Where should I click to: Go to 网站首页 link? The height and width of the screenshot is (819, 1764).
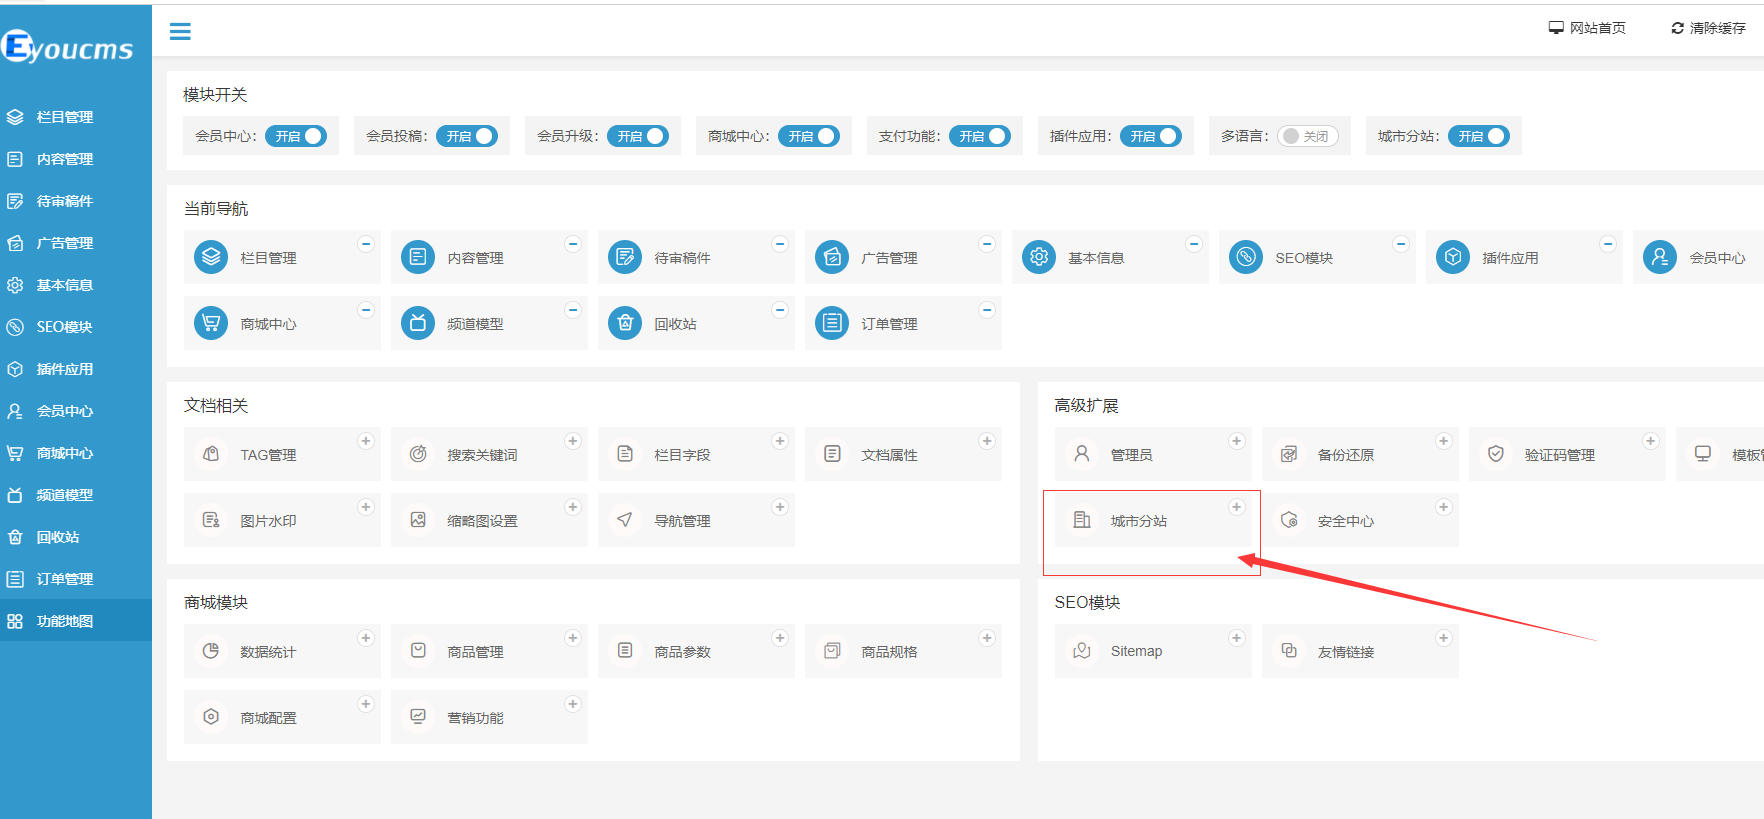(1587, 28)
